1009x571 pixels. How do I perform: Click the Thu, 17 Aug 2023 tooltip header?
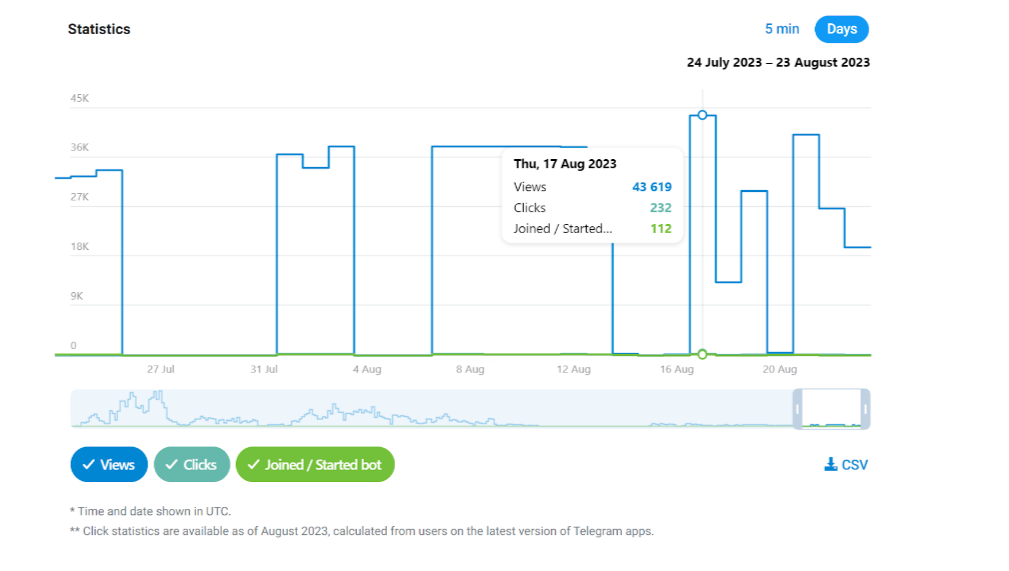[x=565, y=163]
